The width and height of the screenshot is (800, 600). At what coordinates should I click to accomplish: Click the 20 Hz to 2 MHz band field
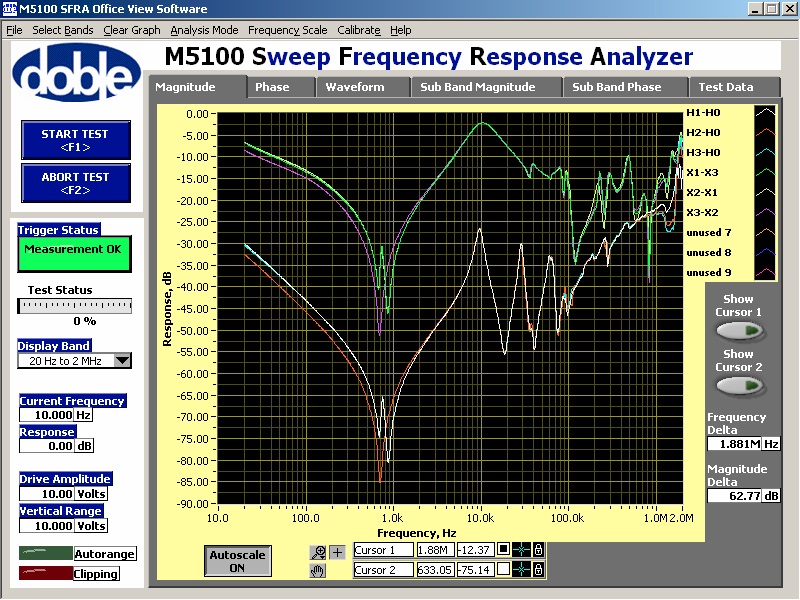(66, 361)
